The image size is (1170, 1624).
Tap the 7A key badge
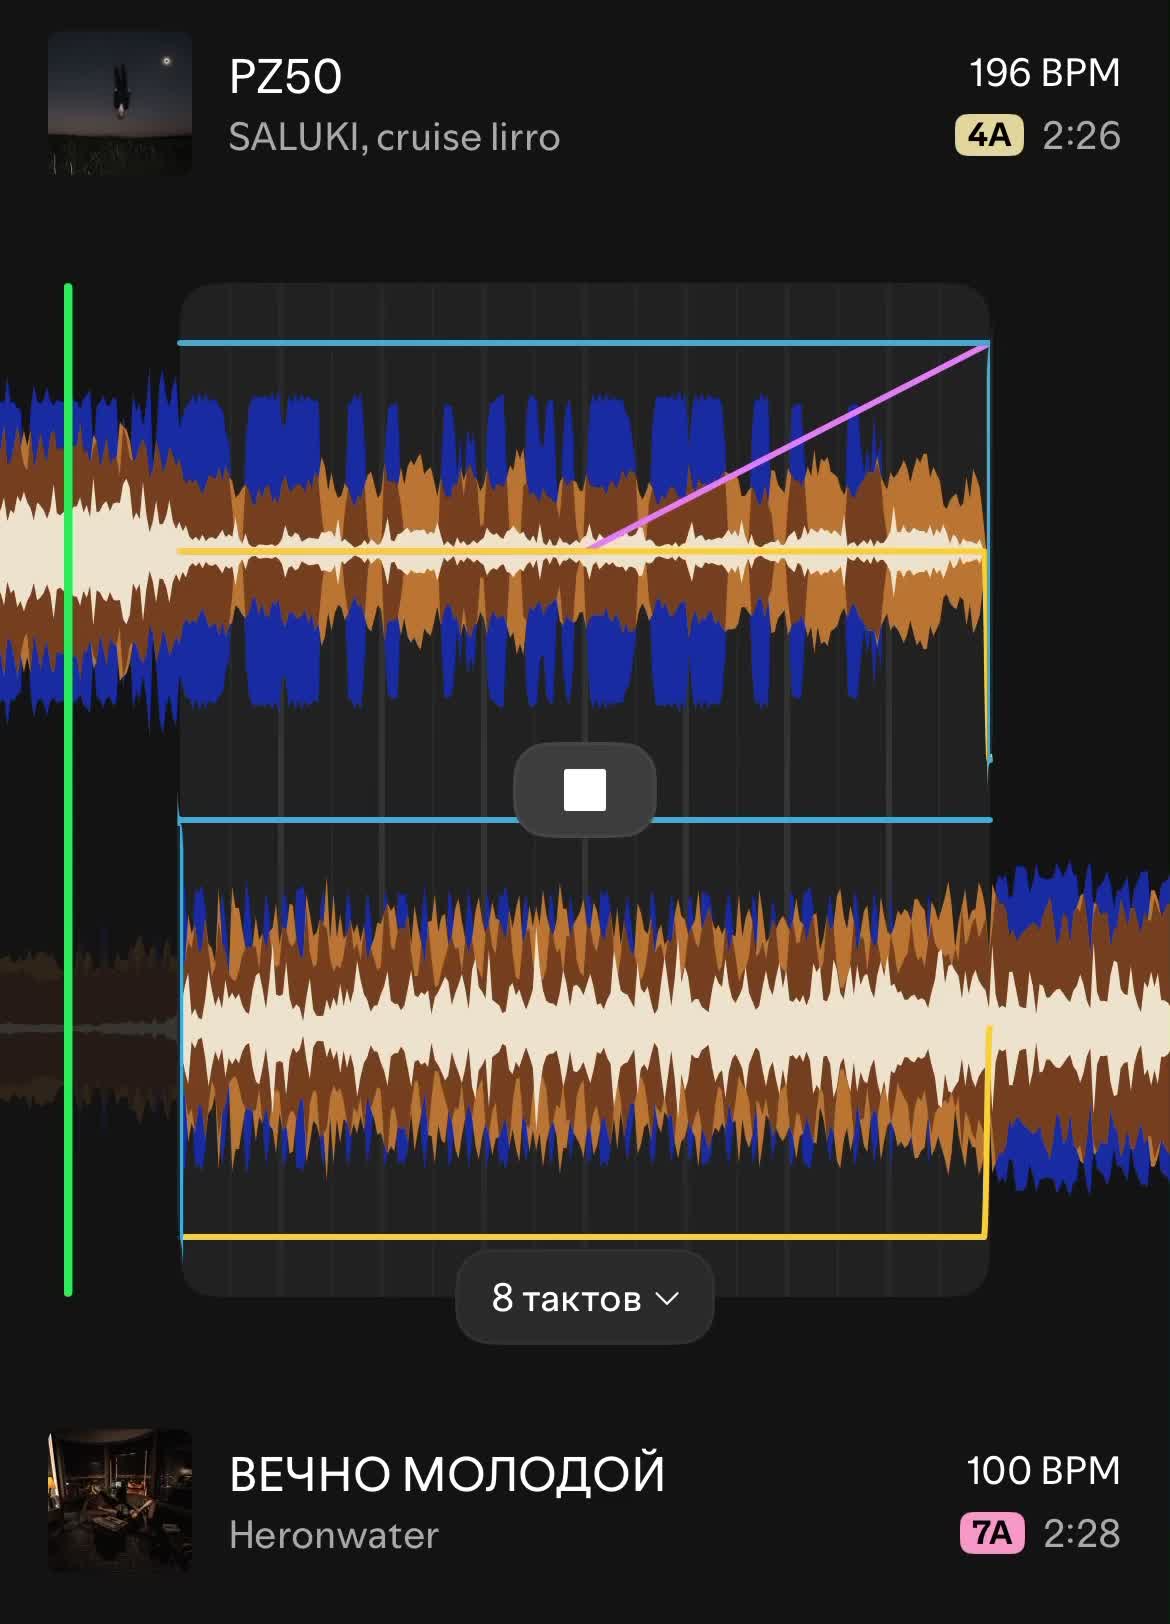(992, 1533)
